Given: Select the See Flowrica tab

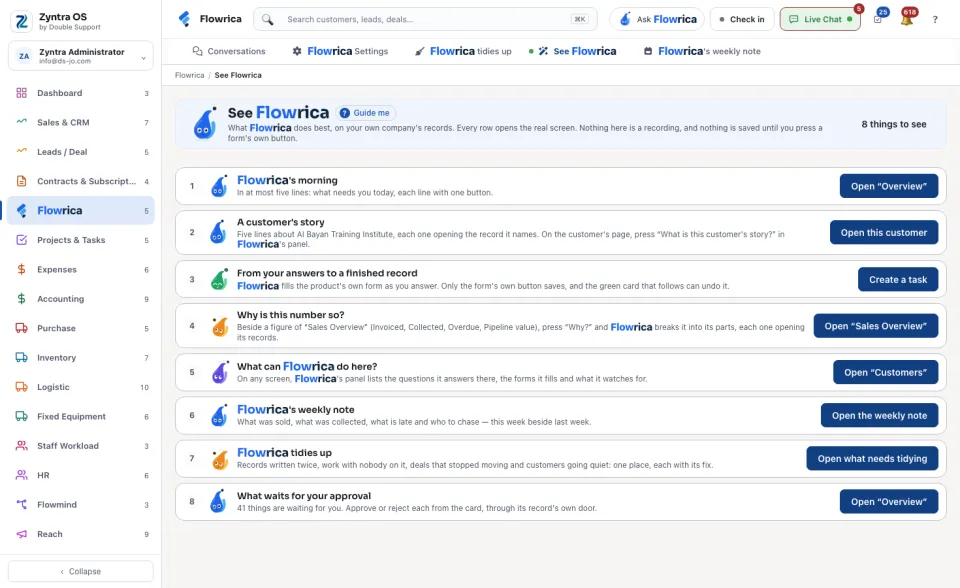Looking at the screenshot, I should point(572,51).
